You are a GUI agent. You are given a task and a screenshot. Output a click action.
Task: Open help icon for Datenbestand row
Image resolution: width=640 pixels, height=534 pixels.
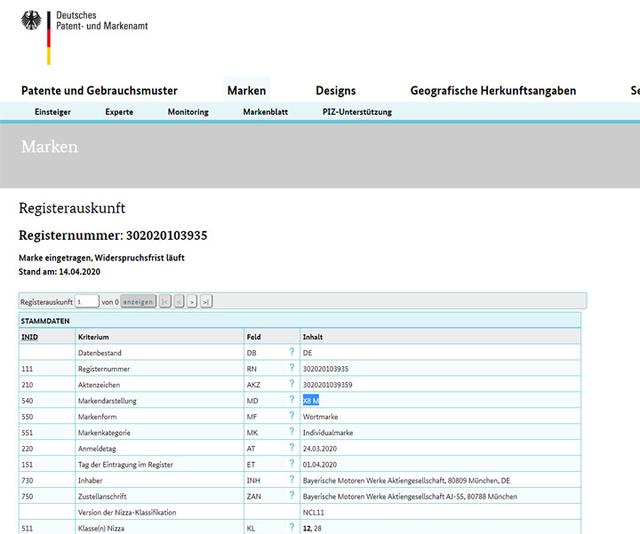pos(292,353)
